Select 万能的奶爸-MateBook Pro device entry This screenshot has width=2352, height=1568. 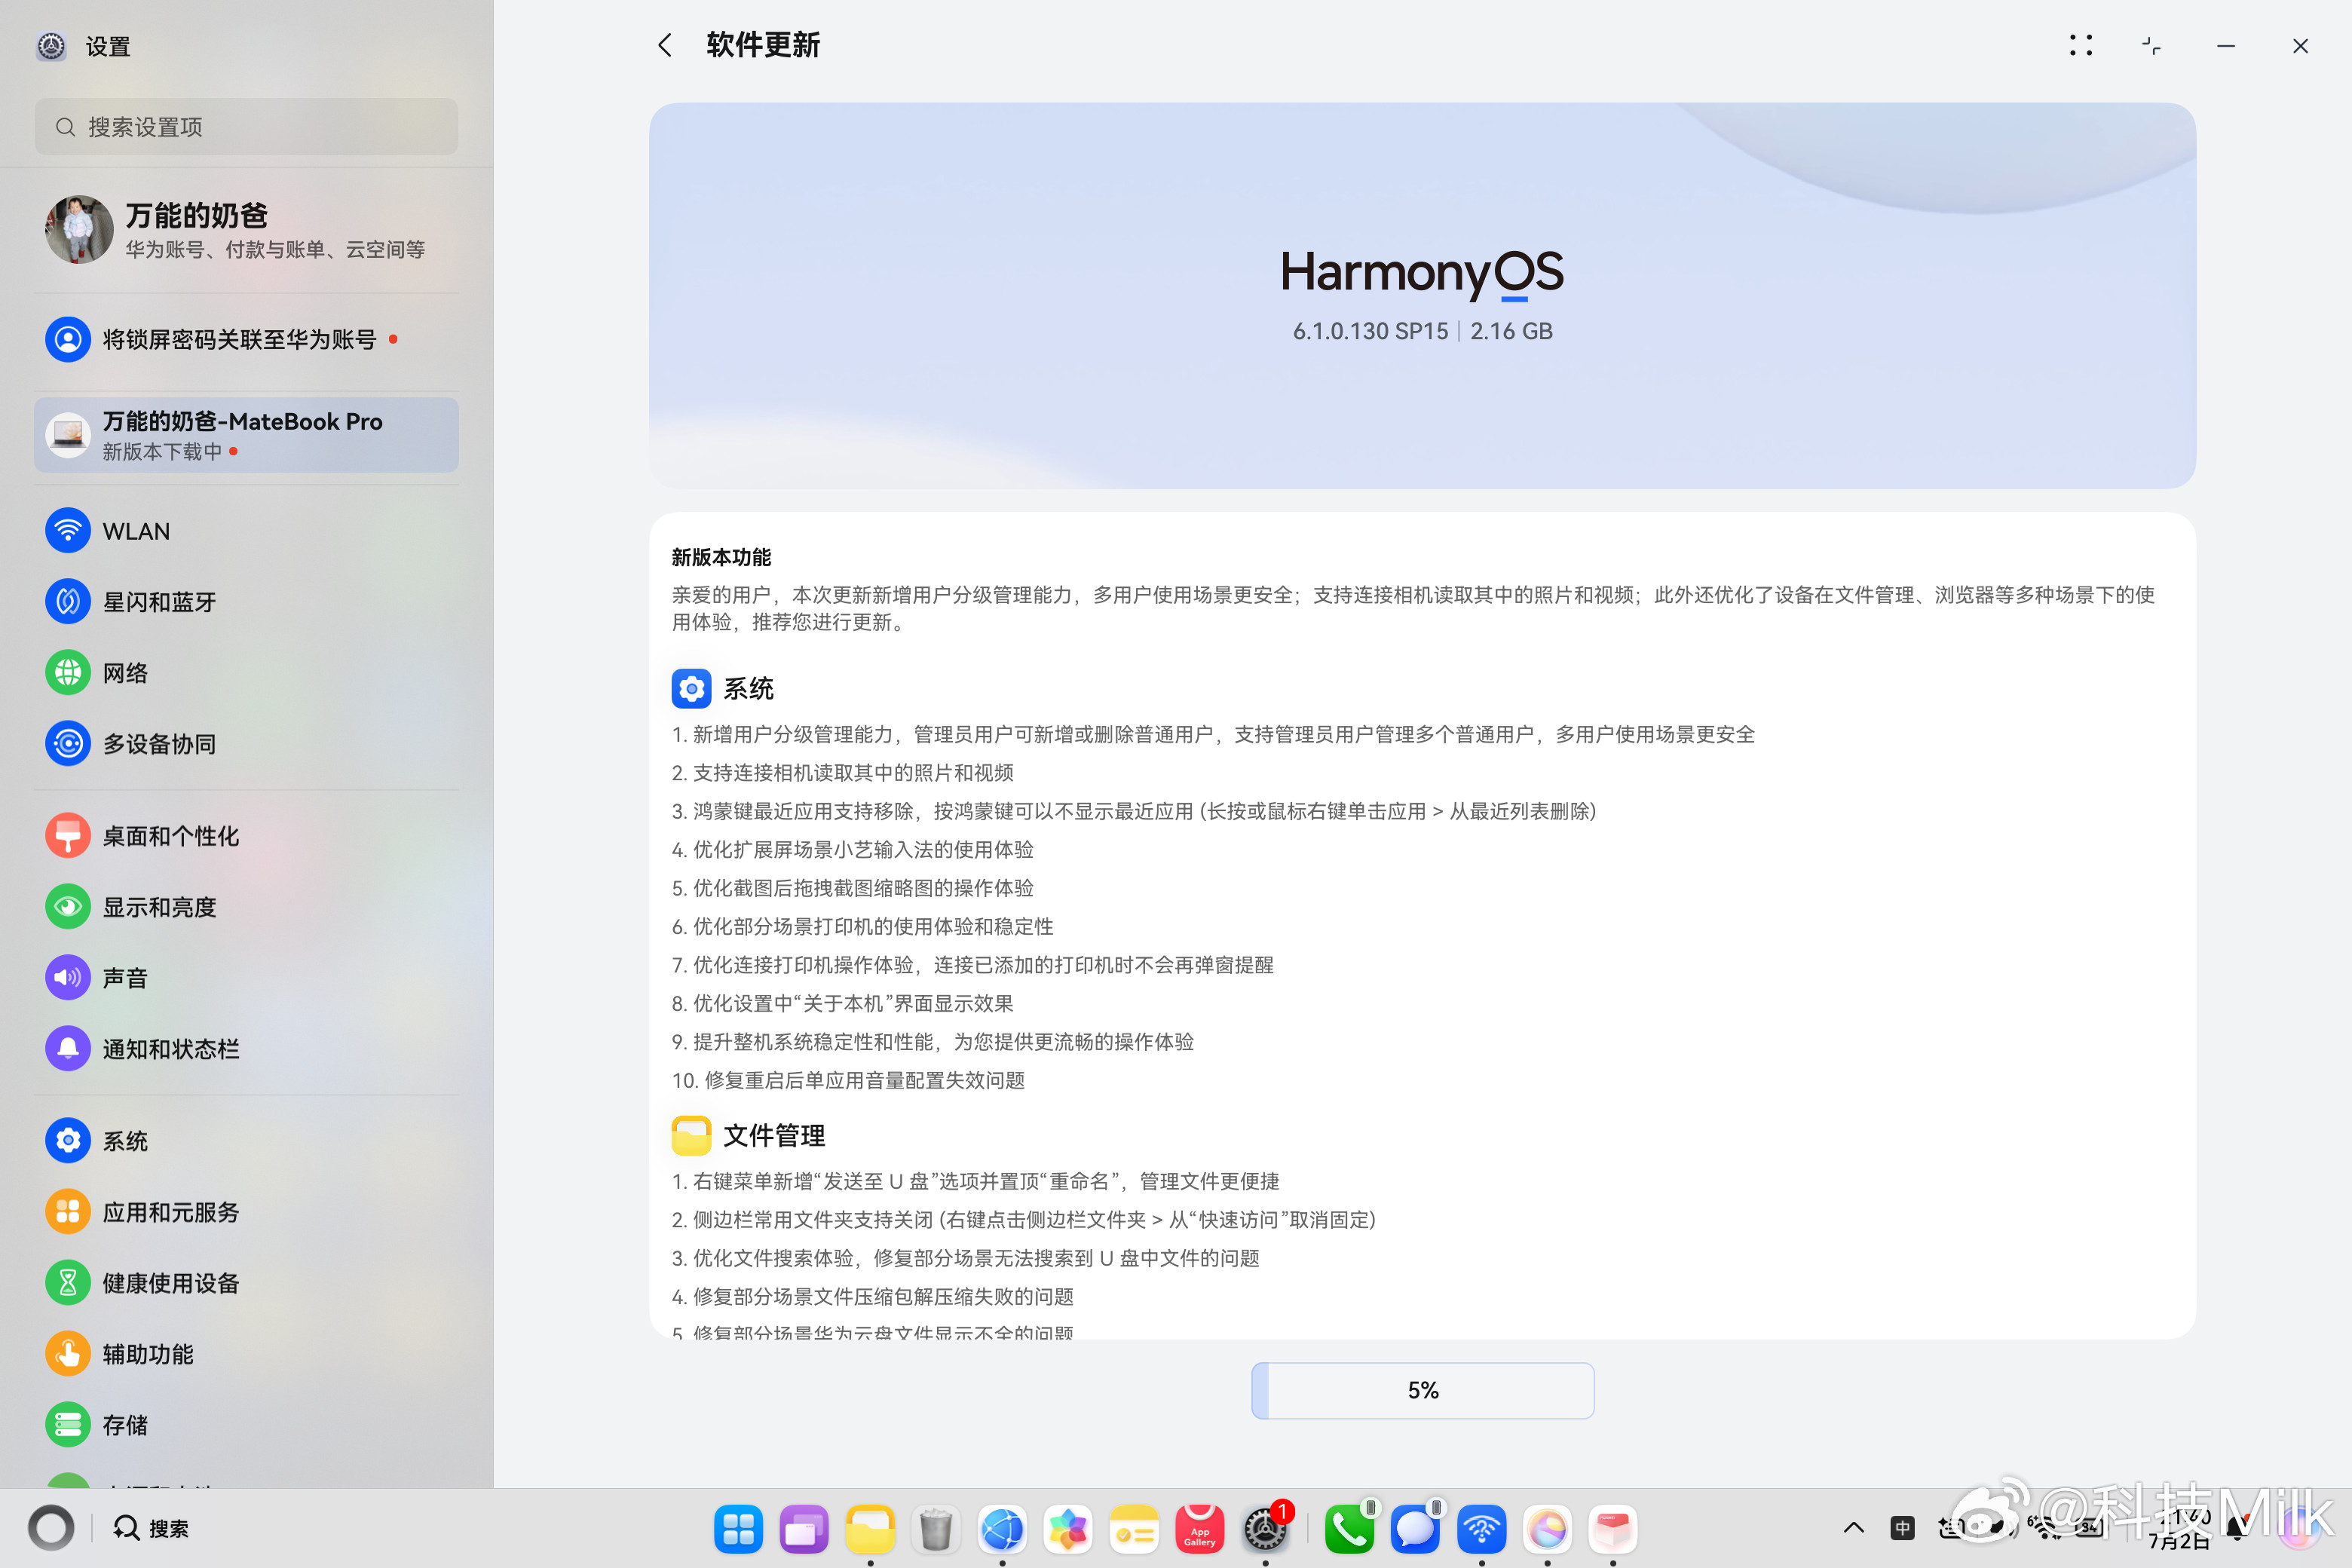(247, 435)
